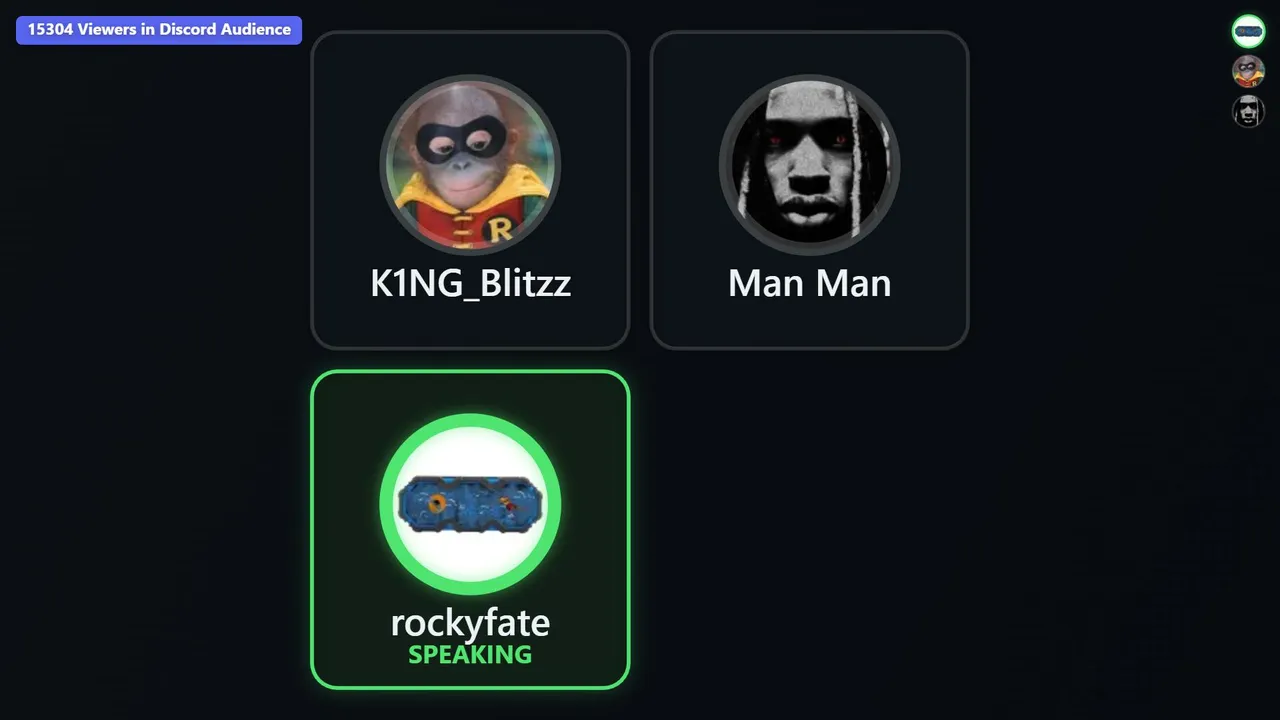Select the highlighted rockyfate speaker card
This screenshot has height=720, width=1280.
470,530
